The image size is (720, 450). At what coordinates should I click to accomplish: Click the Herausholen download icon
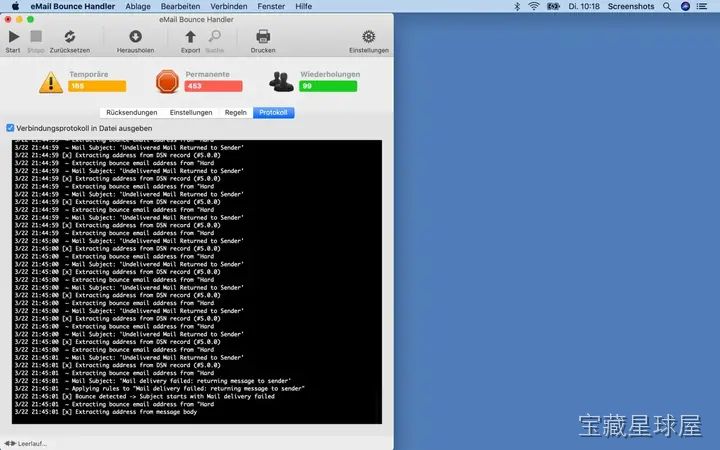coord(135,36)
